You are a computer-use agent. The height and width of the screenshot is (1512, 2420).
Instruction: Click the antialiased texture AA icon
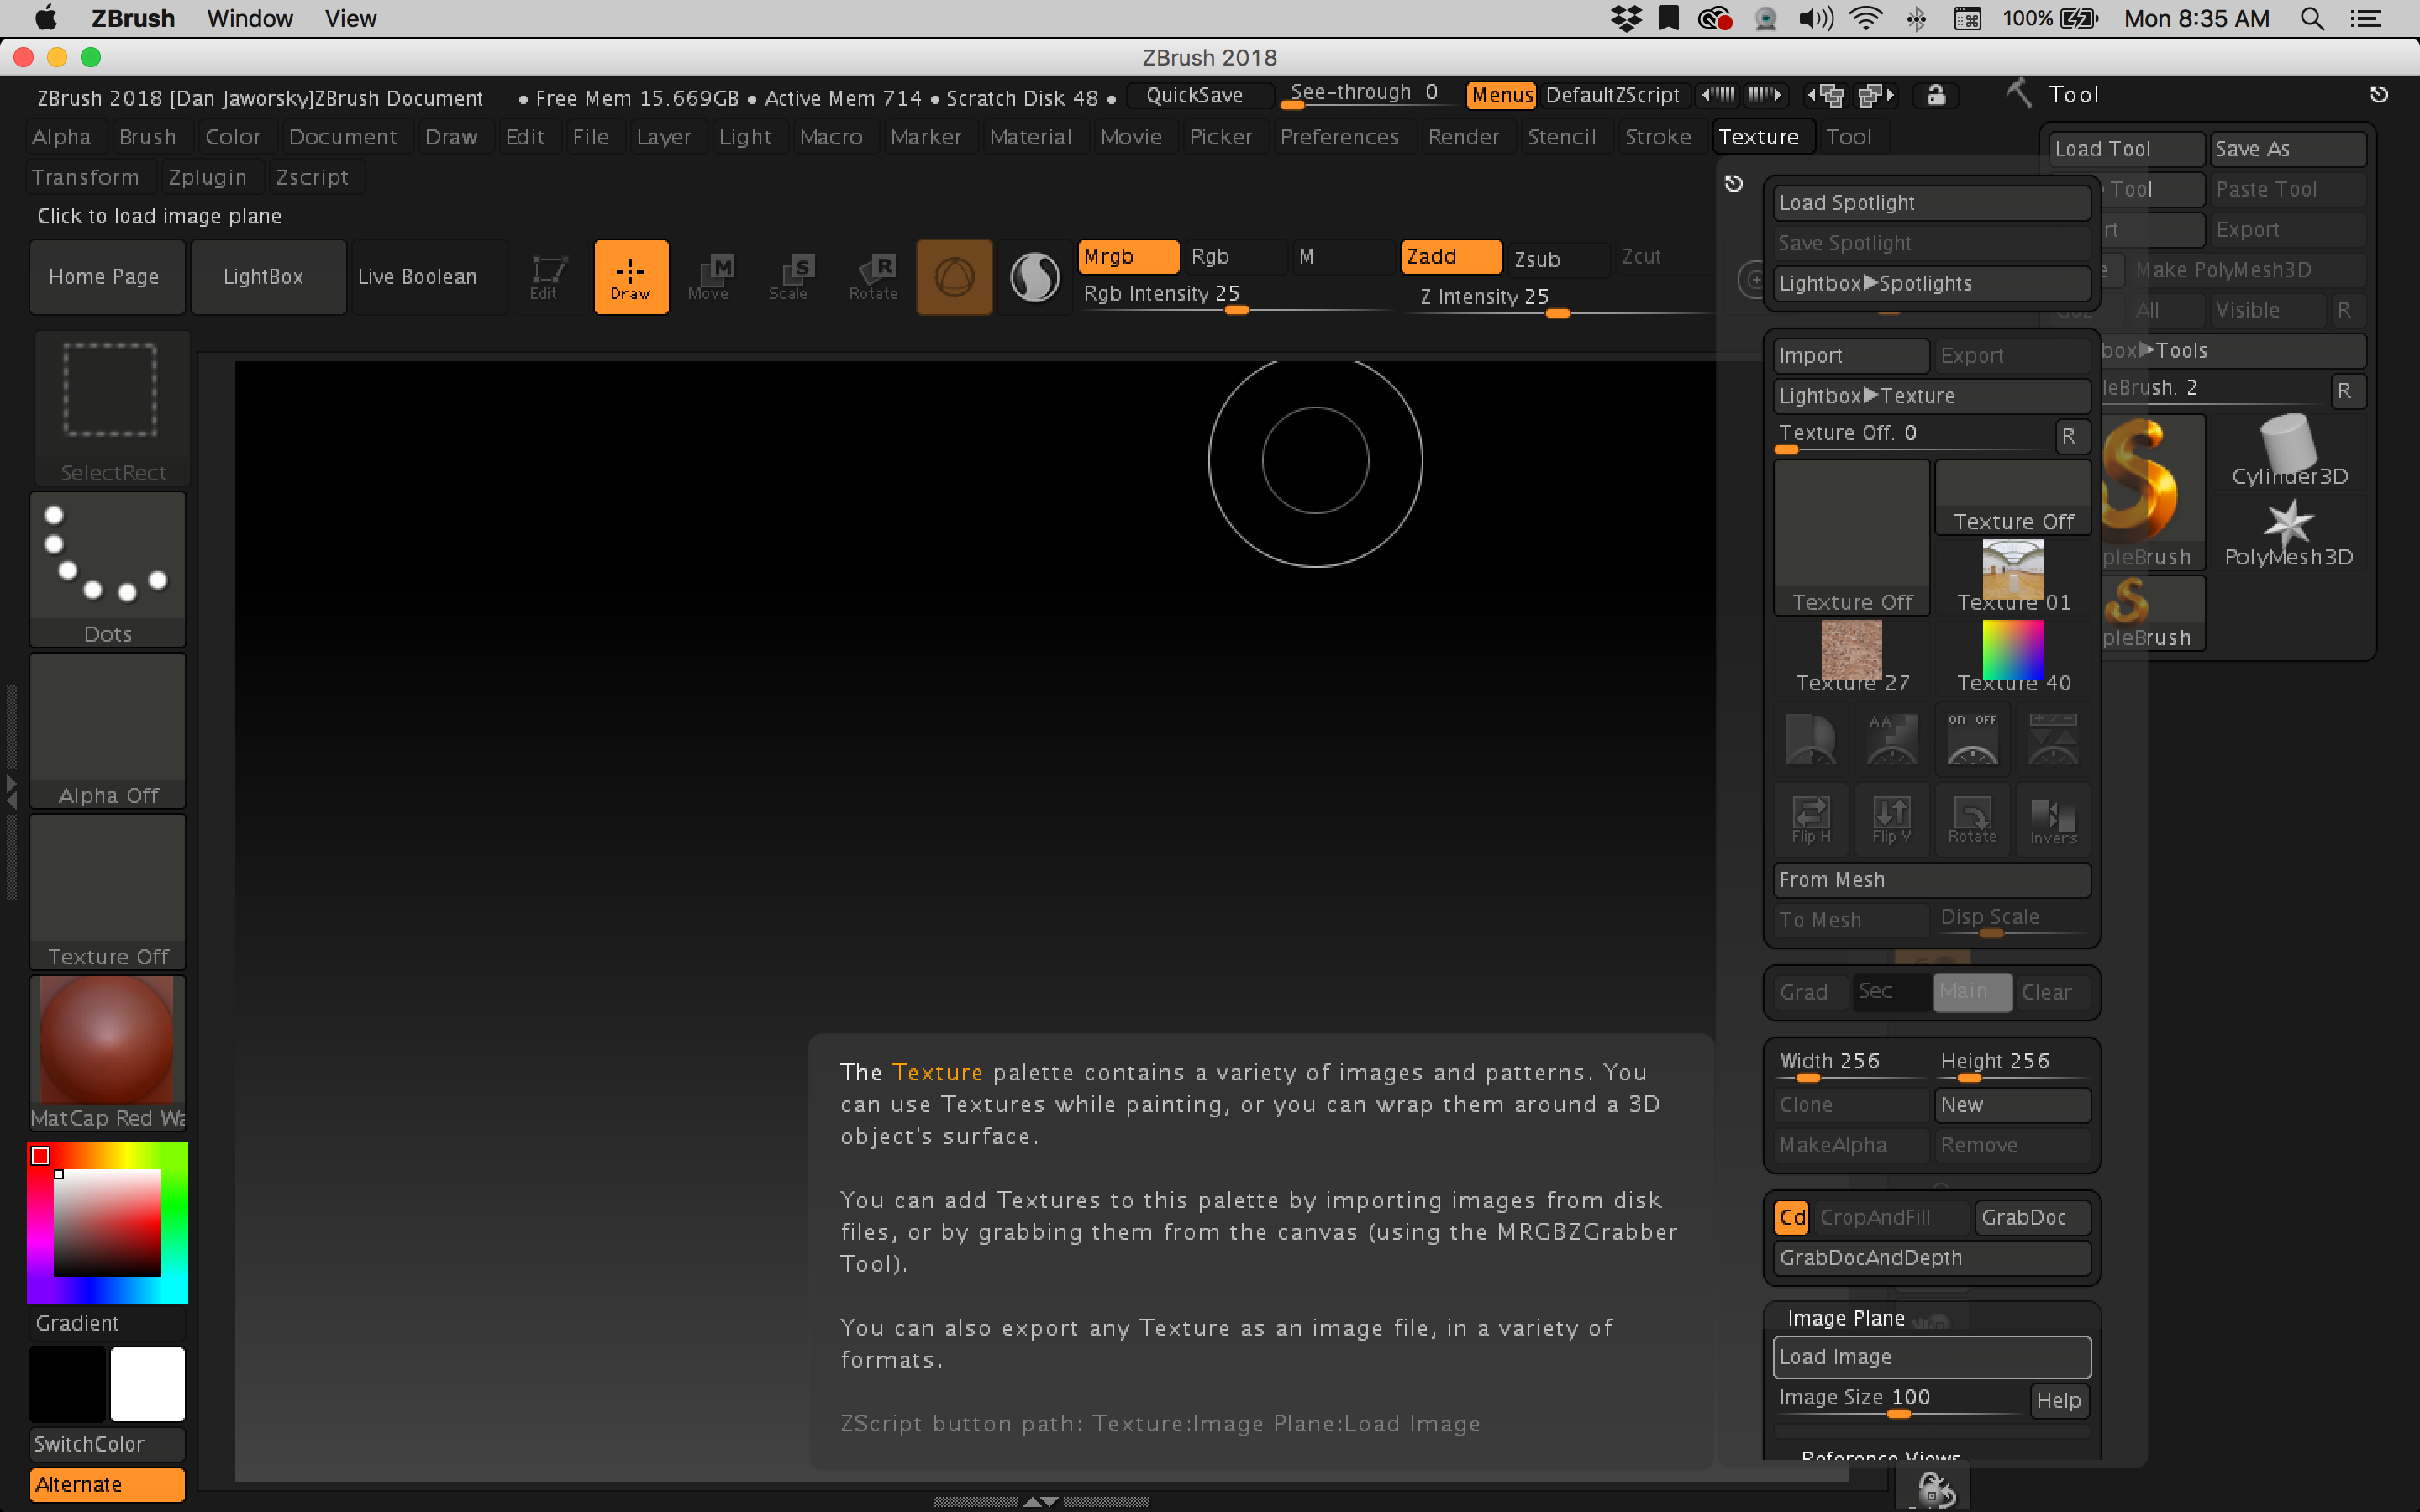[x=1891, y=739]
